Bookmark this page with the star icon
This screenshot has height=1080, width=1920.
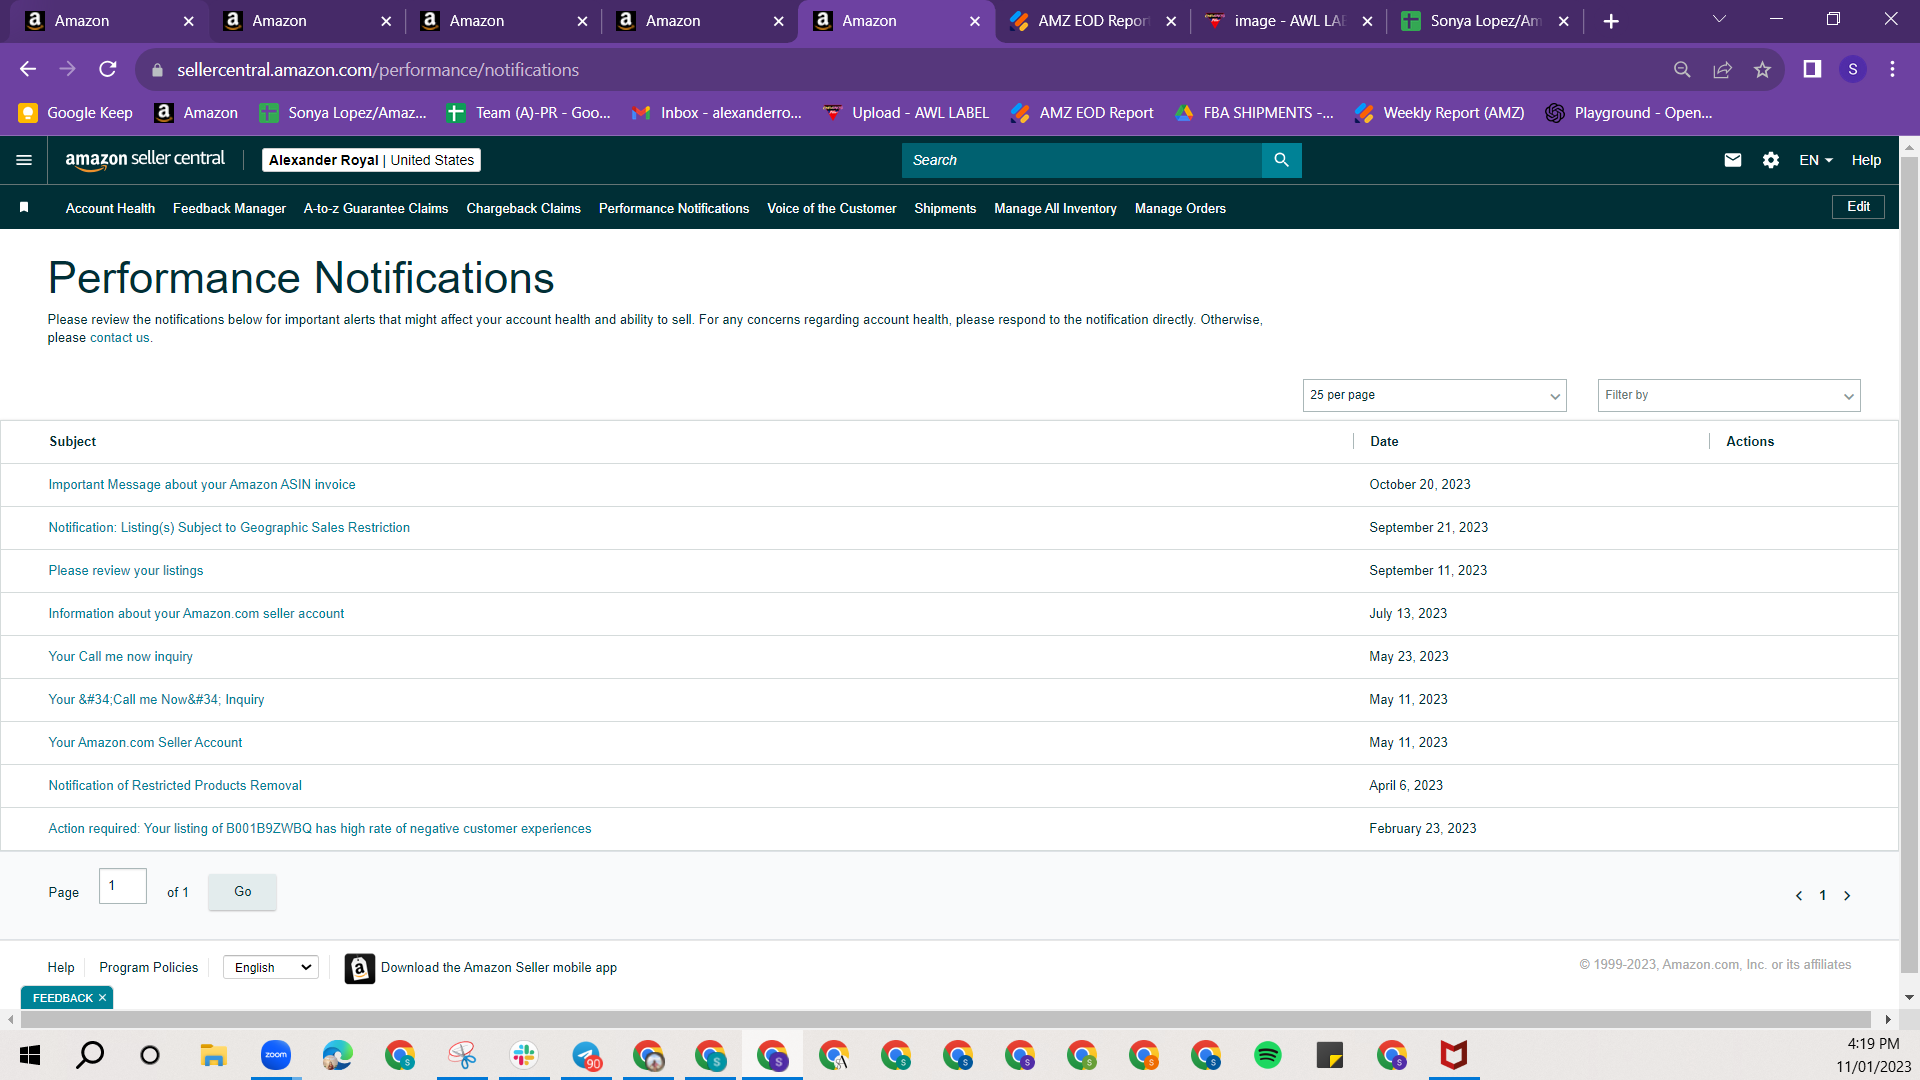click(x=1762, y=69)
